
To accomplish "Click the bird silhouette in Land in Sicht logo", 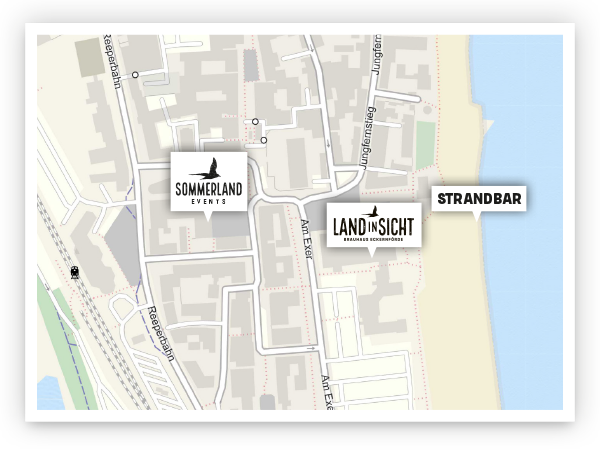I will 371,211.
